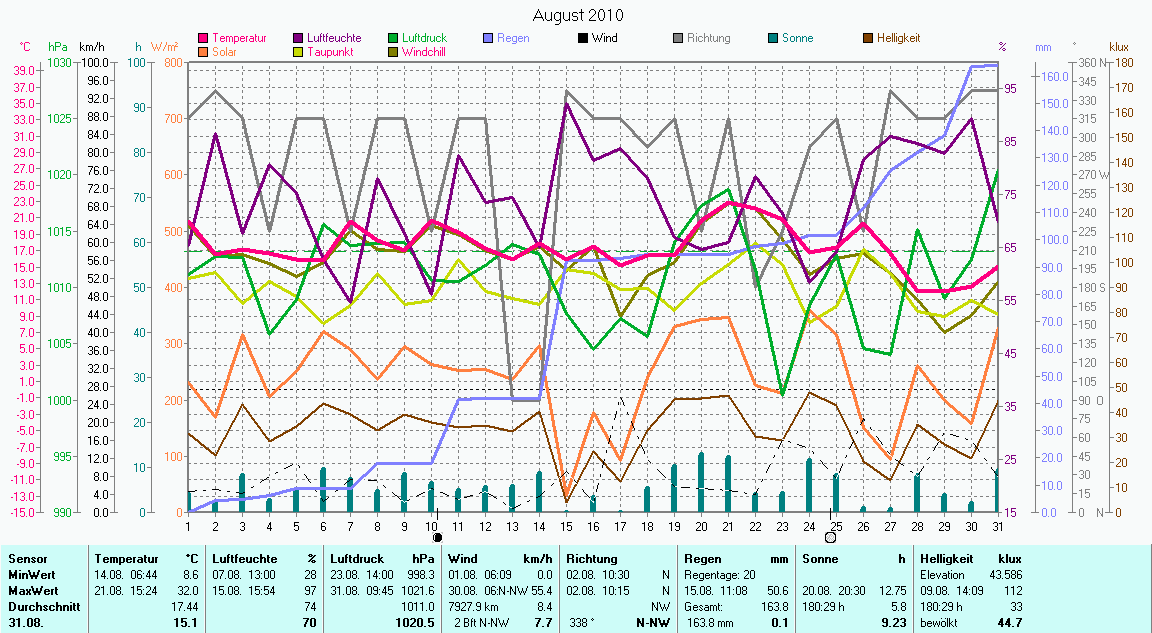The width and height of the screenshot is (1152, 633).
Task: Select the orange Solar legend square
Action: pos(204,50)
